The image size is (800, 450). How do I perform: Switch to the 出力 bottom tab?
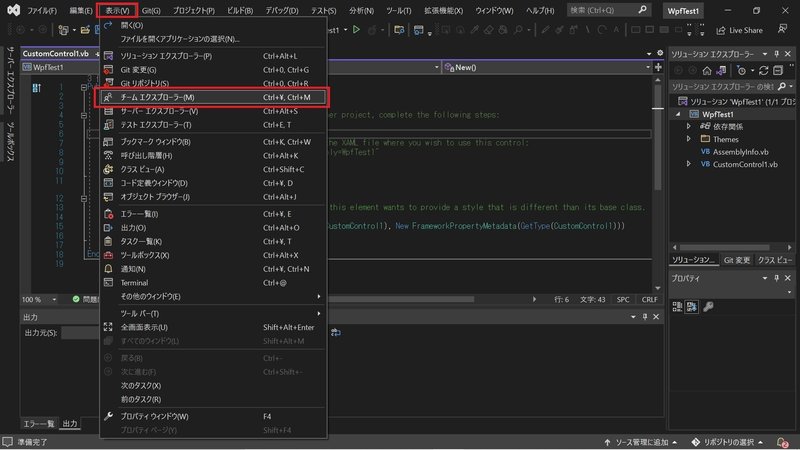(70, 423)
